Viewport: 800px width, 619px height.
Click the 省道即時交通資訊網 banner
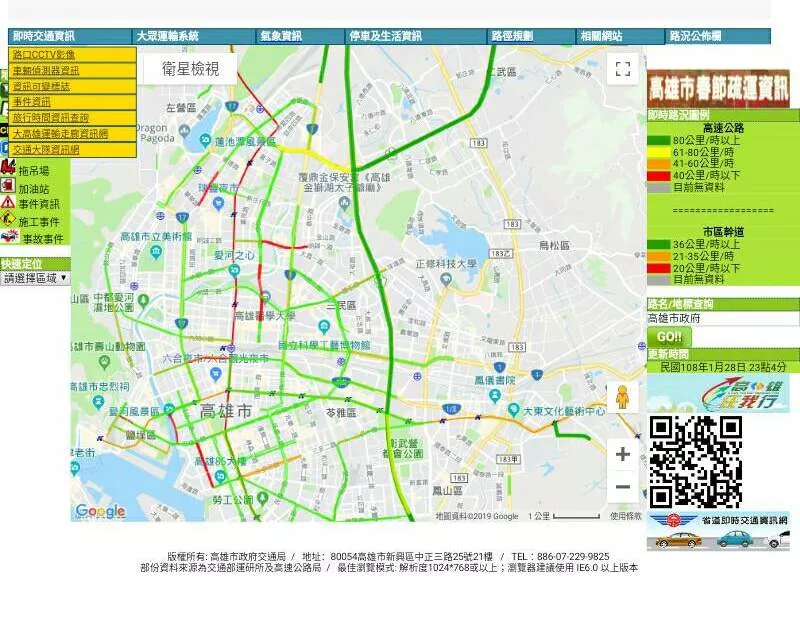(718, 531)
